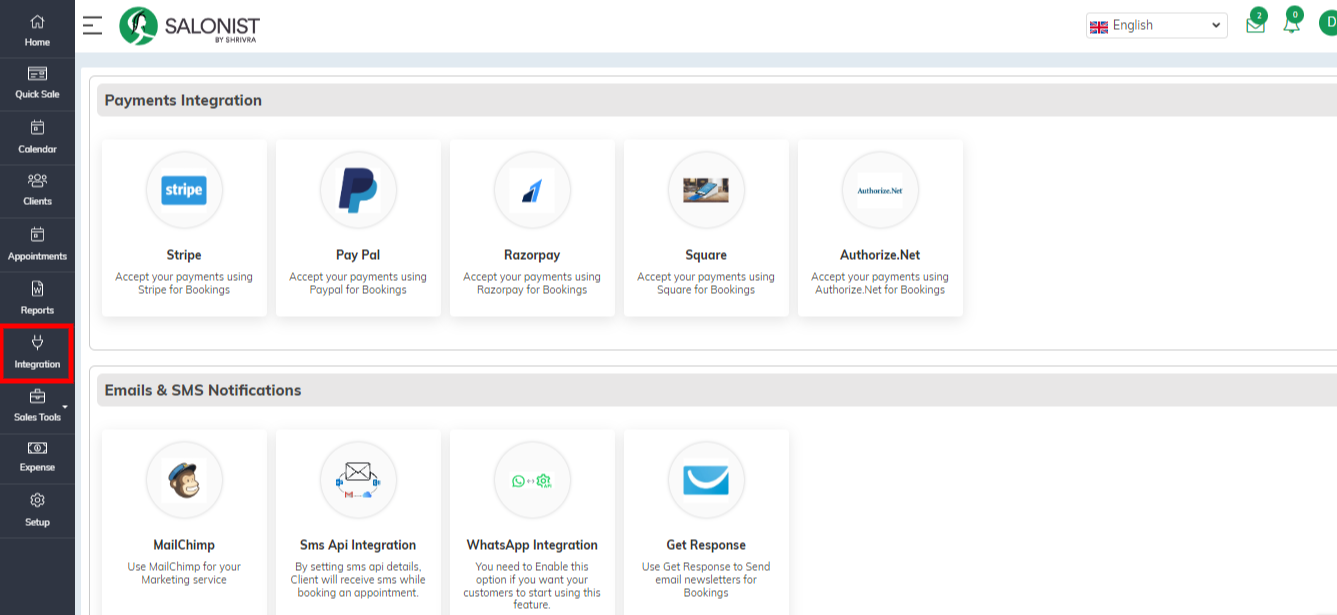Open the Razorpay card title

point(532,255)
